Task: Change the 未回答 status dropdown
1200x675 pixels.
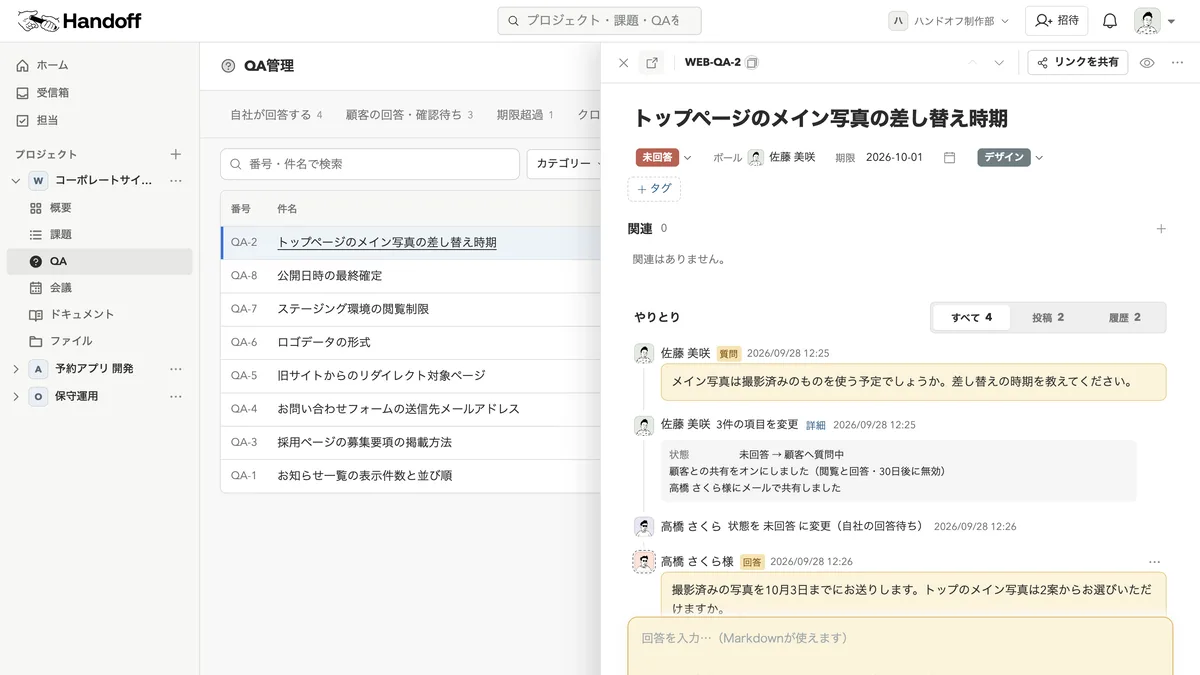Action: [665, 157]
